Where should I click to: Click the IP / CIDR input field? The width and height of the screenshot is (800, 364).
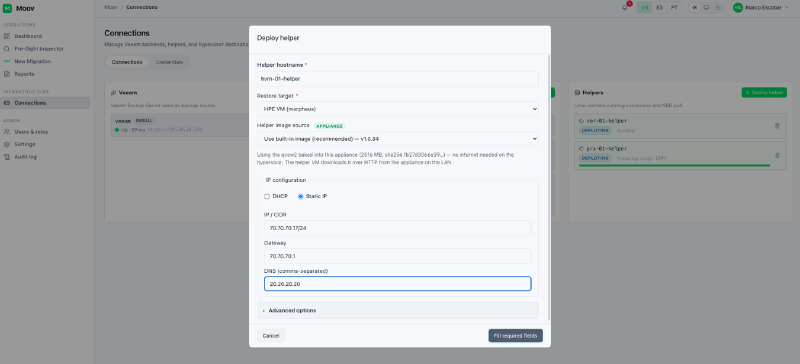tap(397, 228)
